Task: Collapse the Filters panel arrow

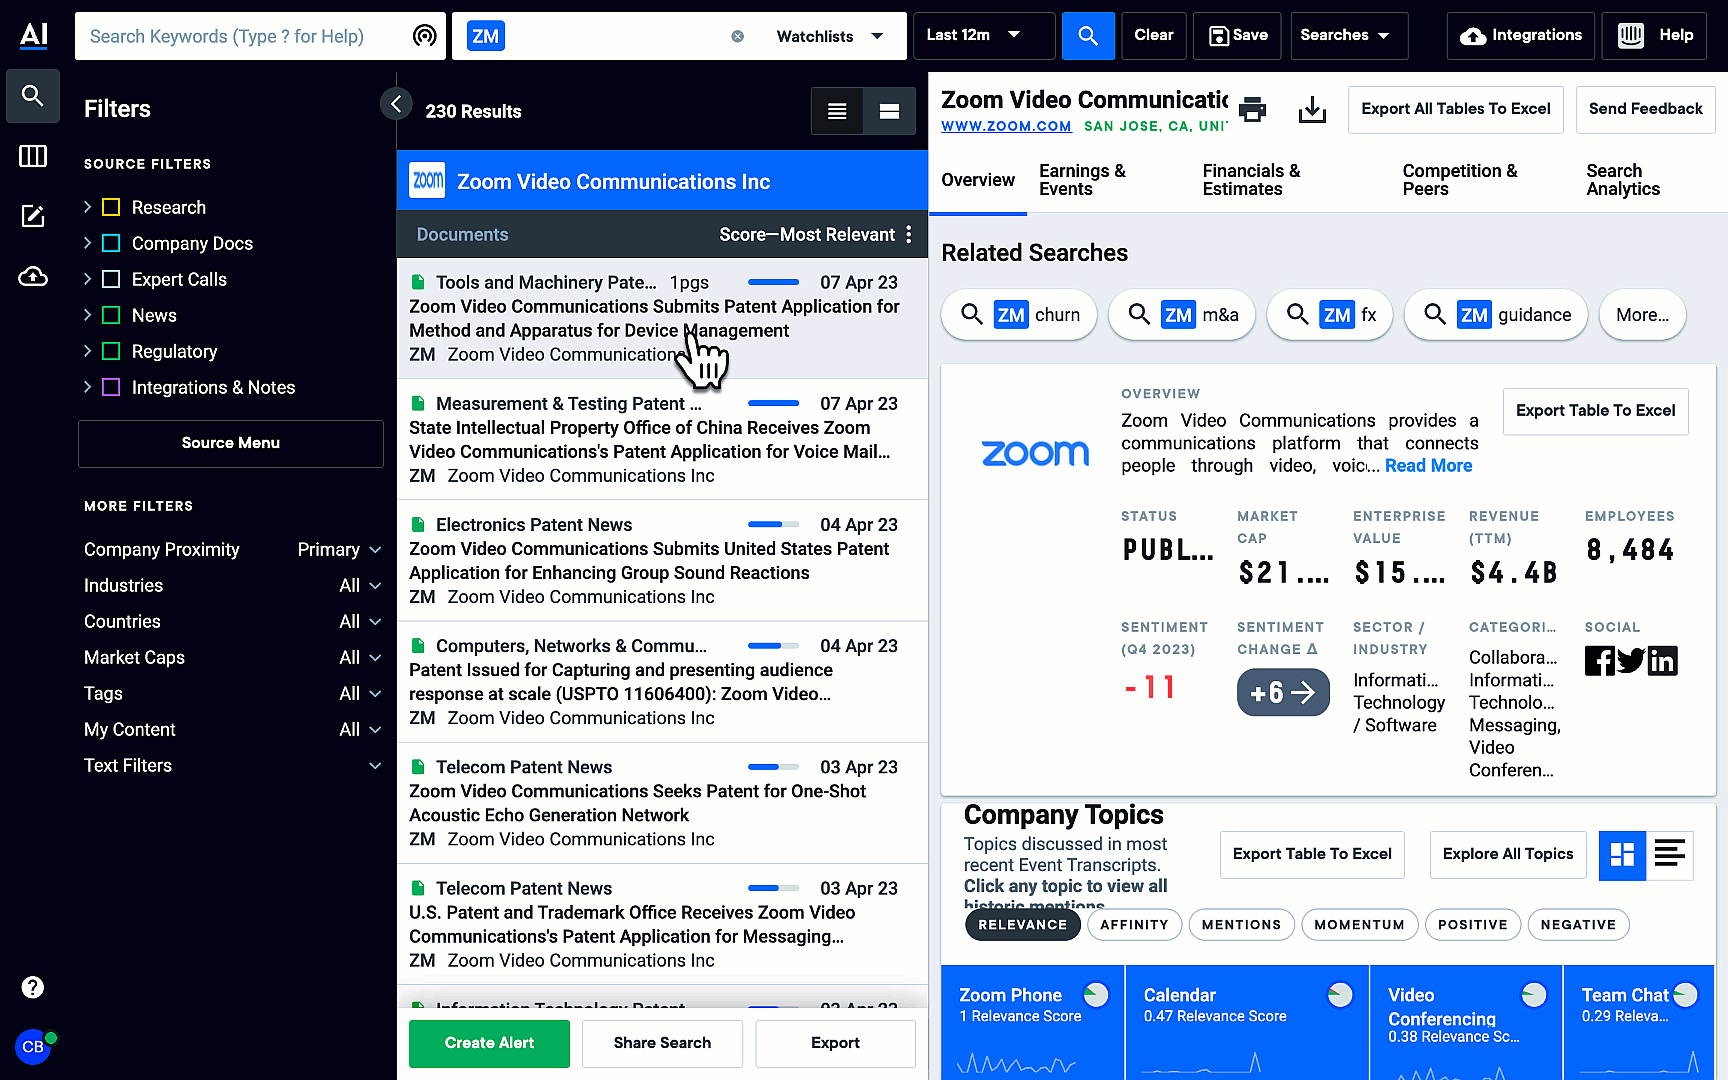Action: click(396, 103)
